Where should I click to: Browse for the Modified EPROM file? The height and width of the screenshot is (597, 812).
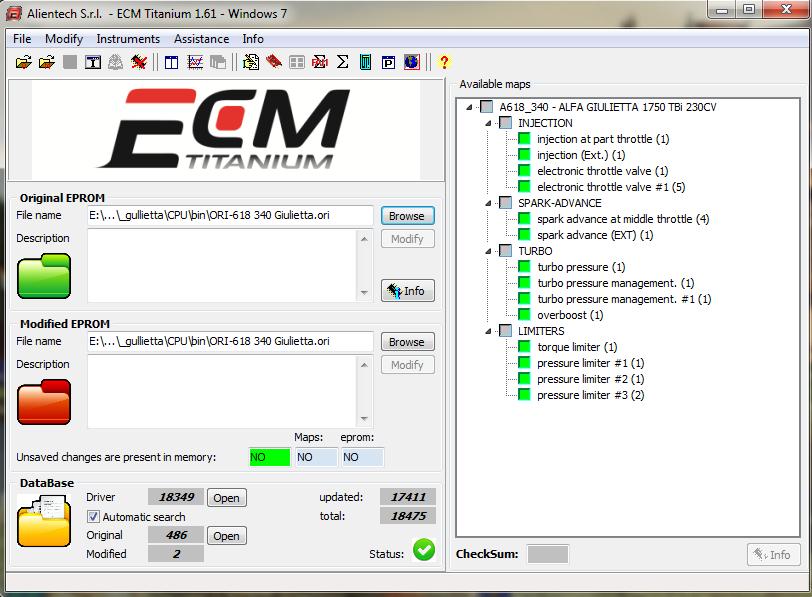tap(408, 342)
